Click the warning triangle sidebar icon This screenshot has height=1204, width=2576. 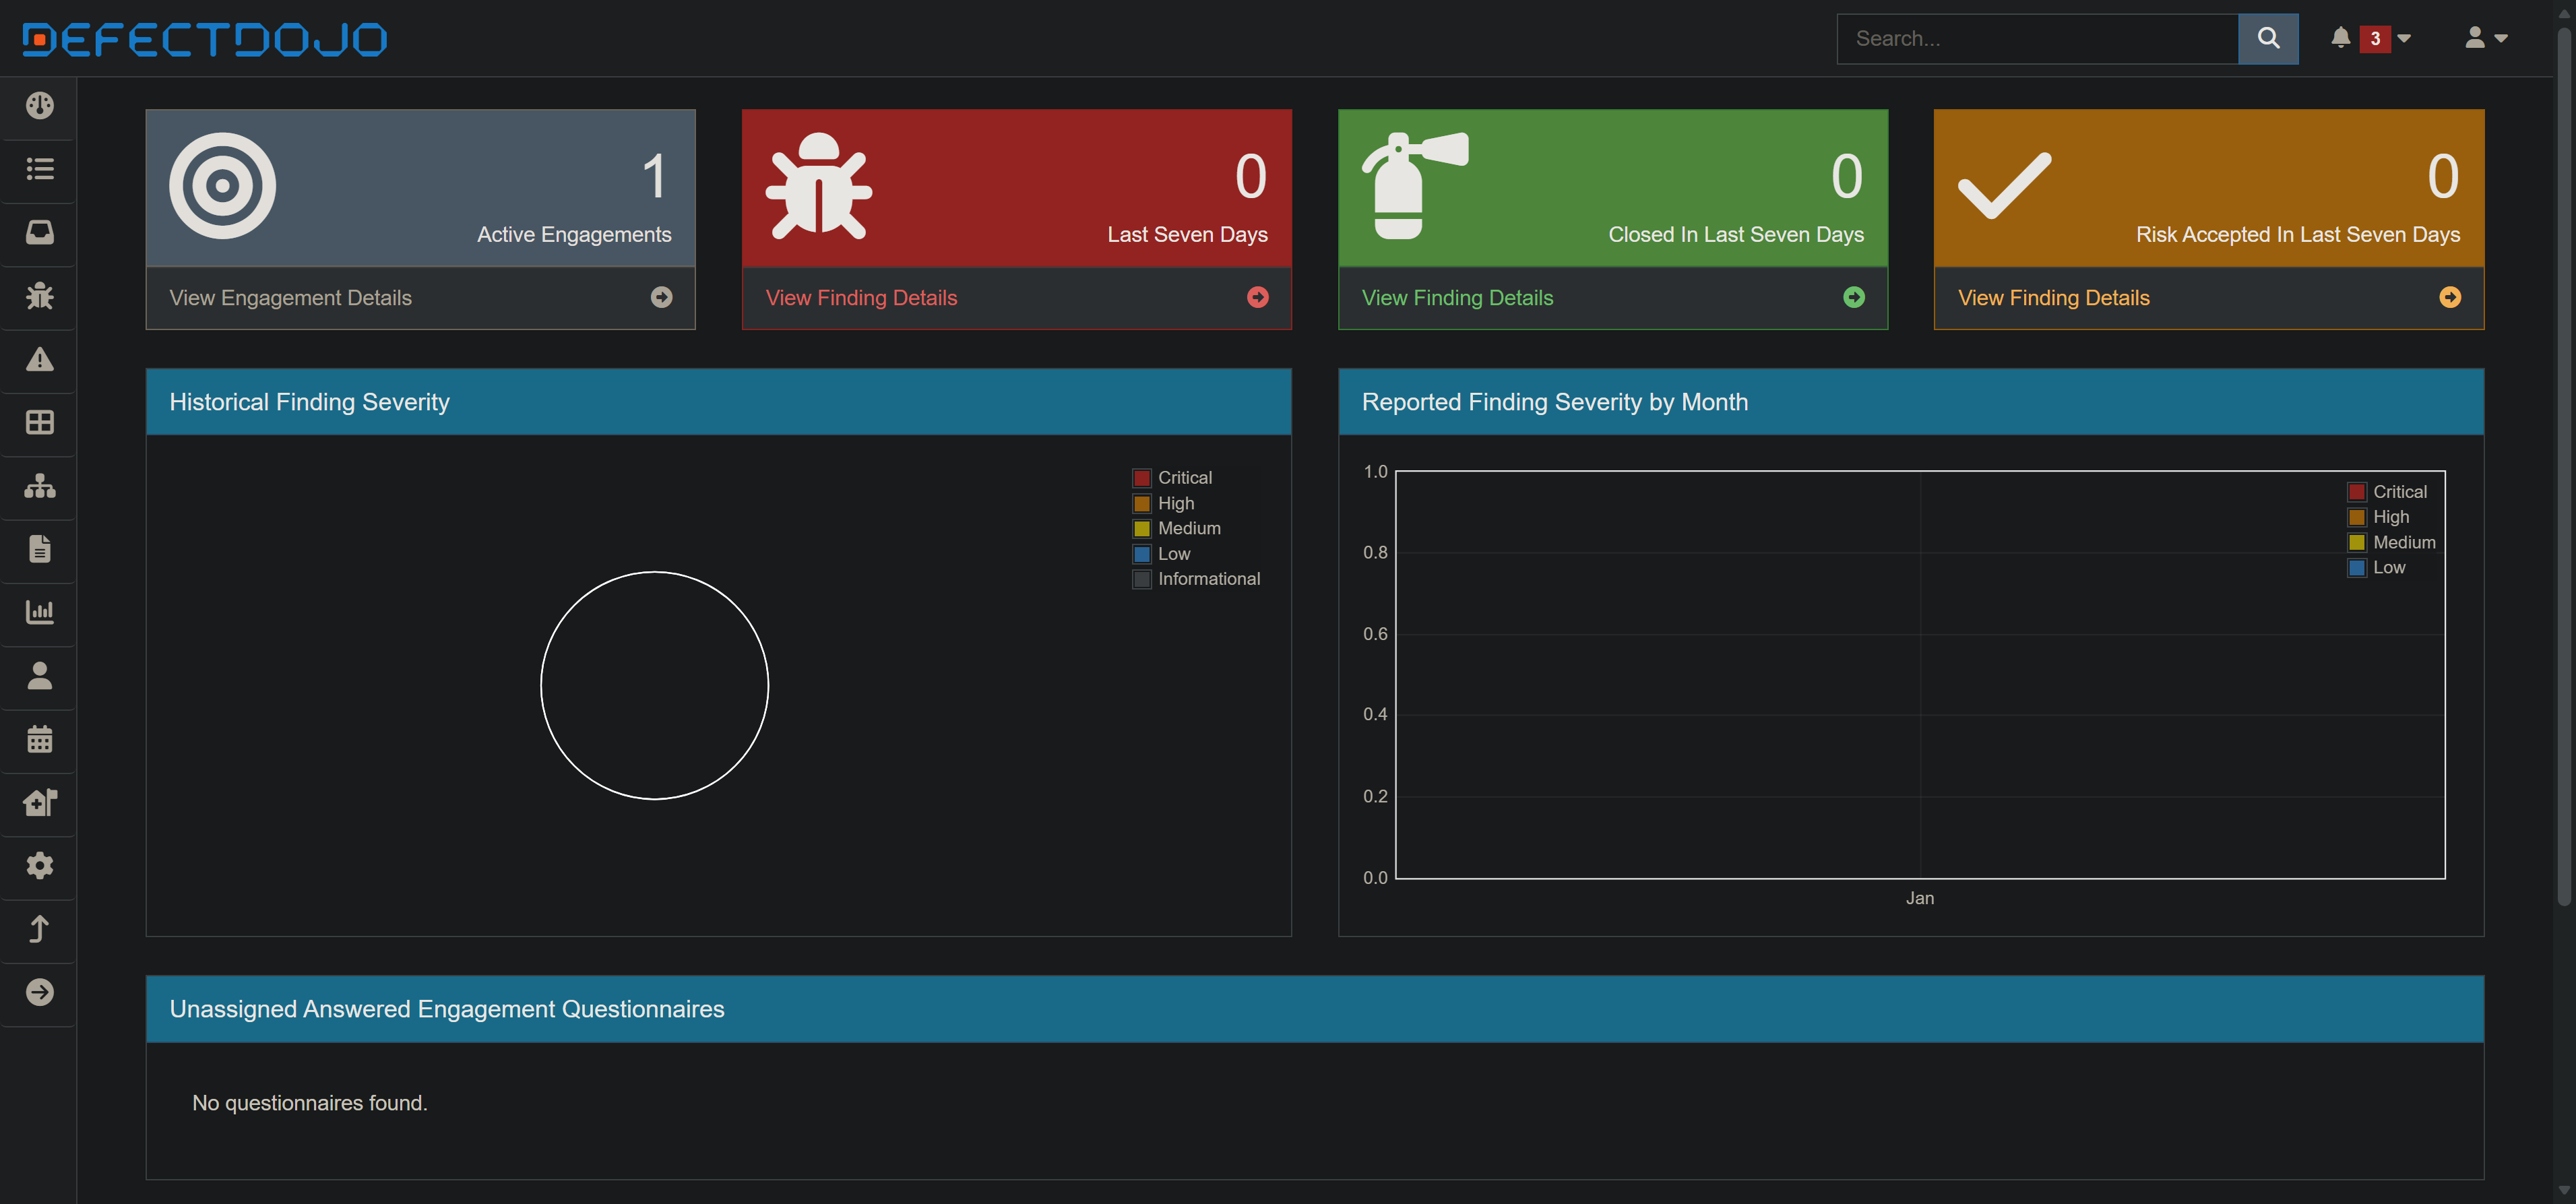(x=39, y=359)
